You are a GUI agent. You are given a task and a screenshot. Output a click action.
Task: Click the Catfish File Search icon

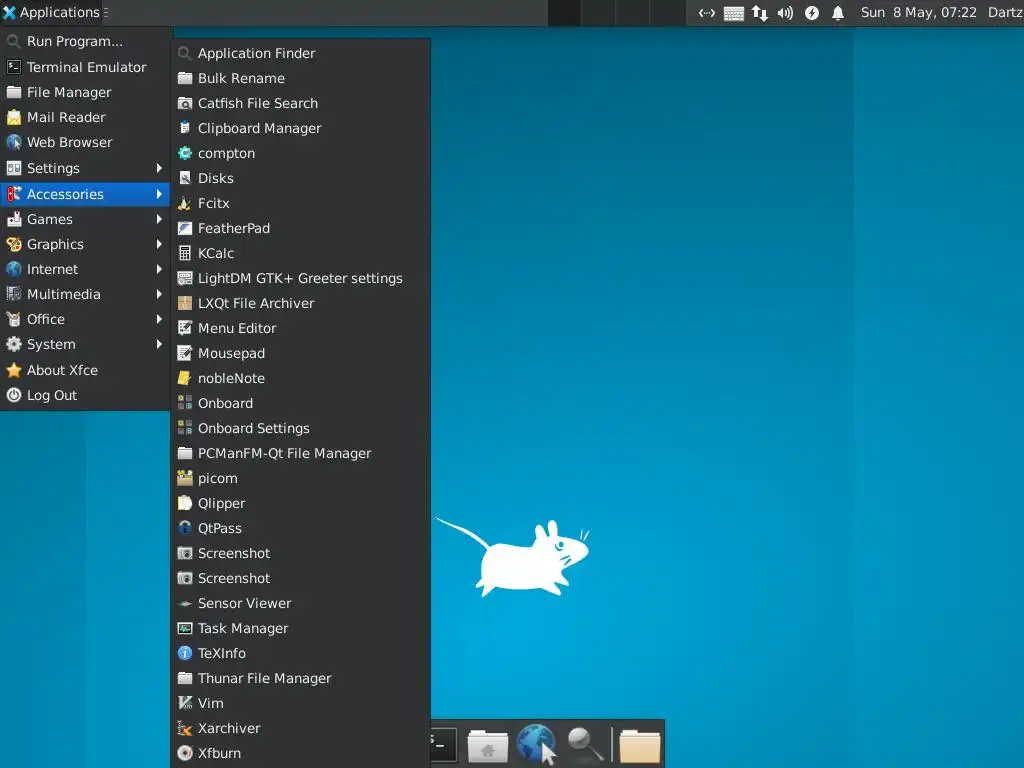click(185, 103)
